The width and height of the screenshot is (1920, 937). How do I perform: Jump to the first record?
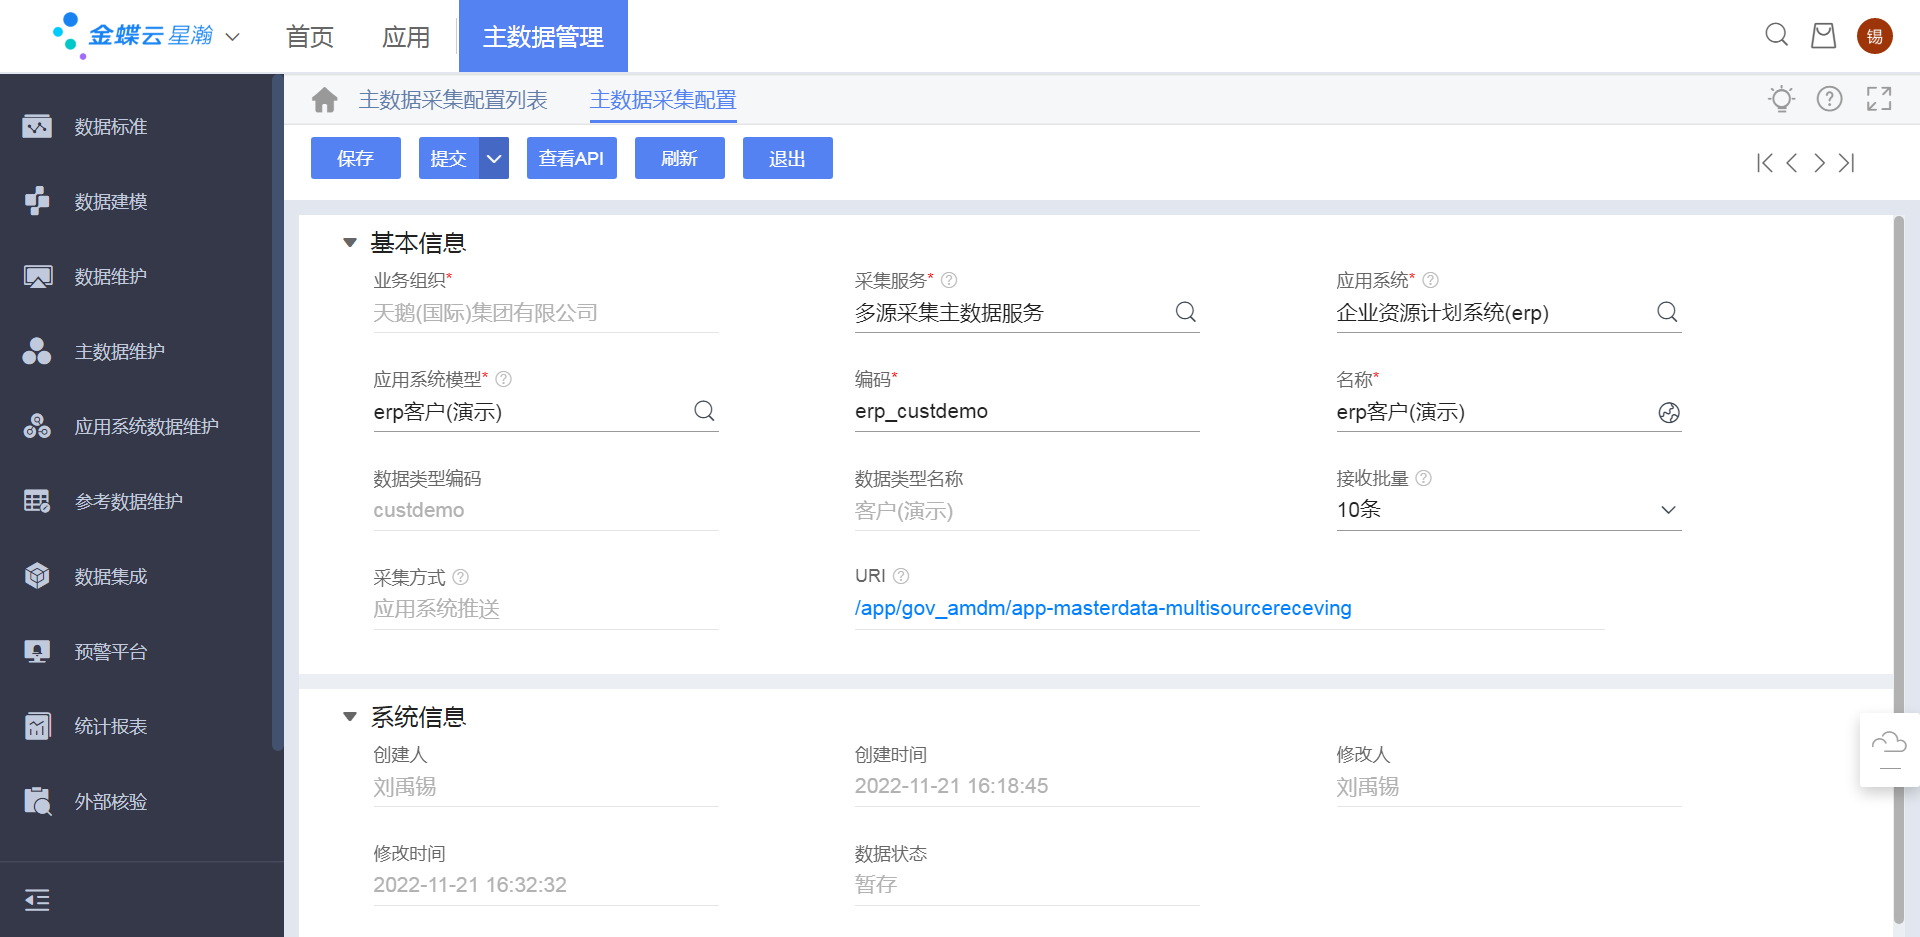point(1765,163)
